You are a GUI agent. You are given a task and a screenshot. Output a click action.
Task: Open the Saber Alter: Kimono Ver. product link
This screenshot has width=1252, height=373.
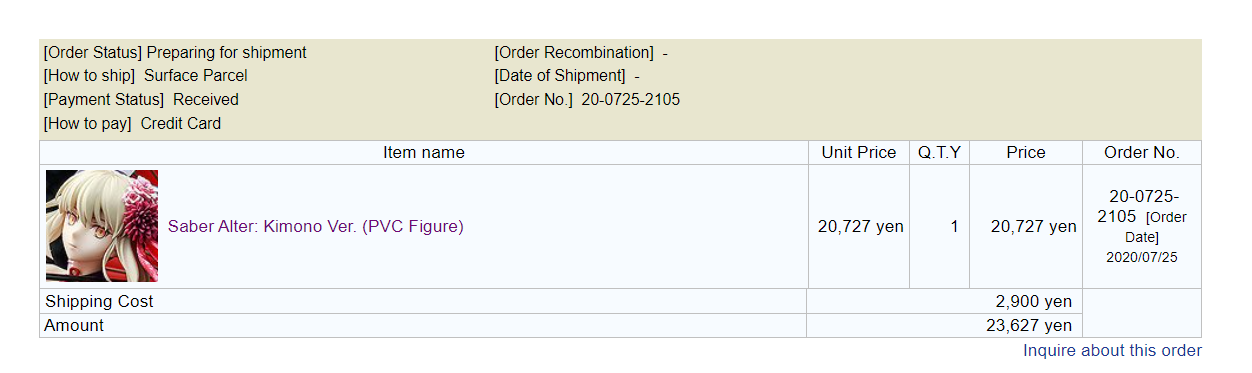(x=316, y=227)
